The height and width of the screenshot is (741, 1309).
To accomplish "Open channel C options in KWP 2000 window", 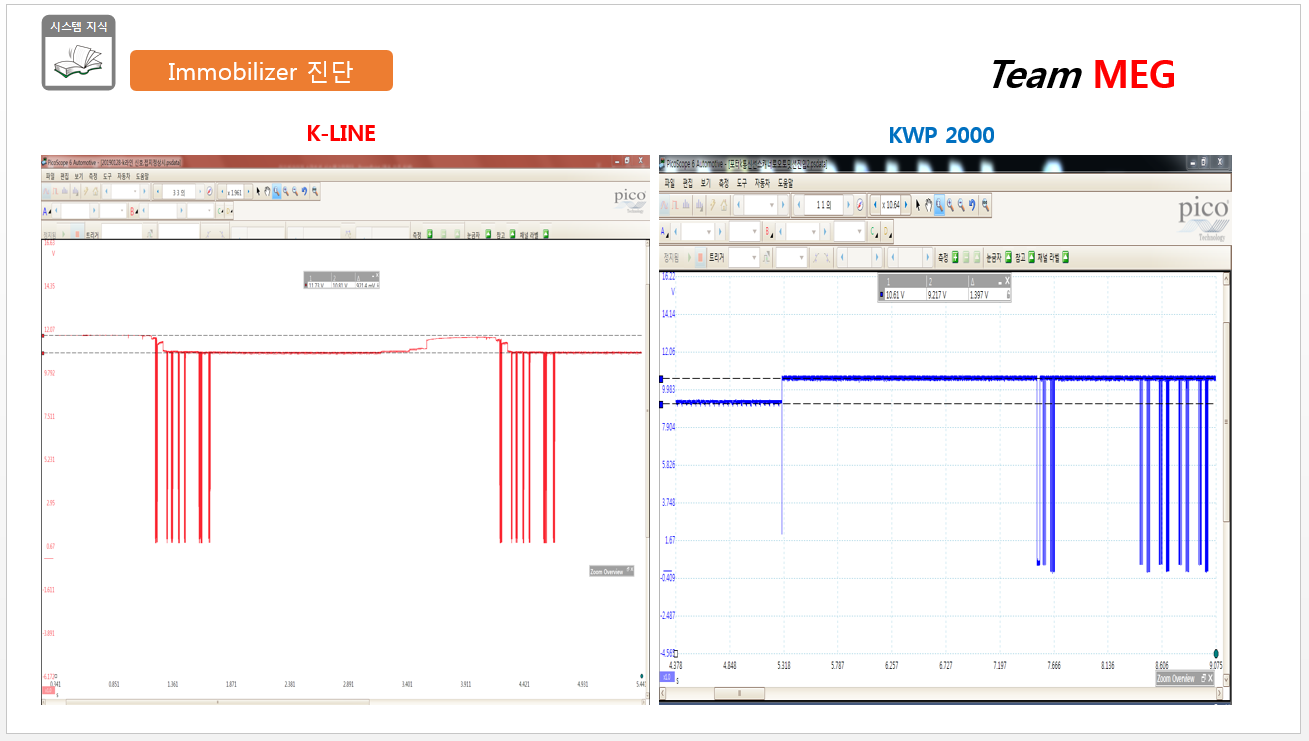I will coord(873,232).
